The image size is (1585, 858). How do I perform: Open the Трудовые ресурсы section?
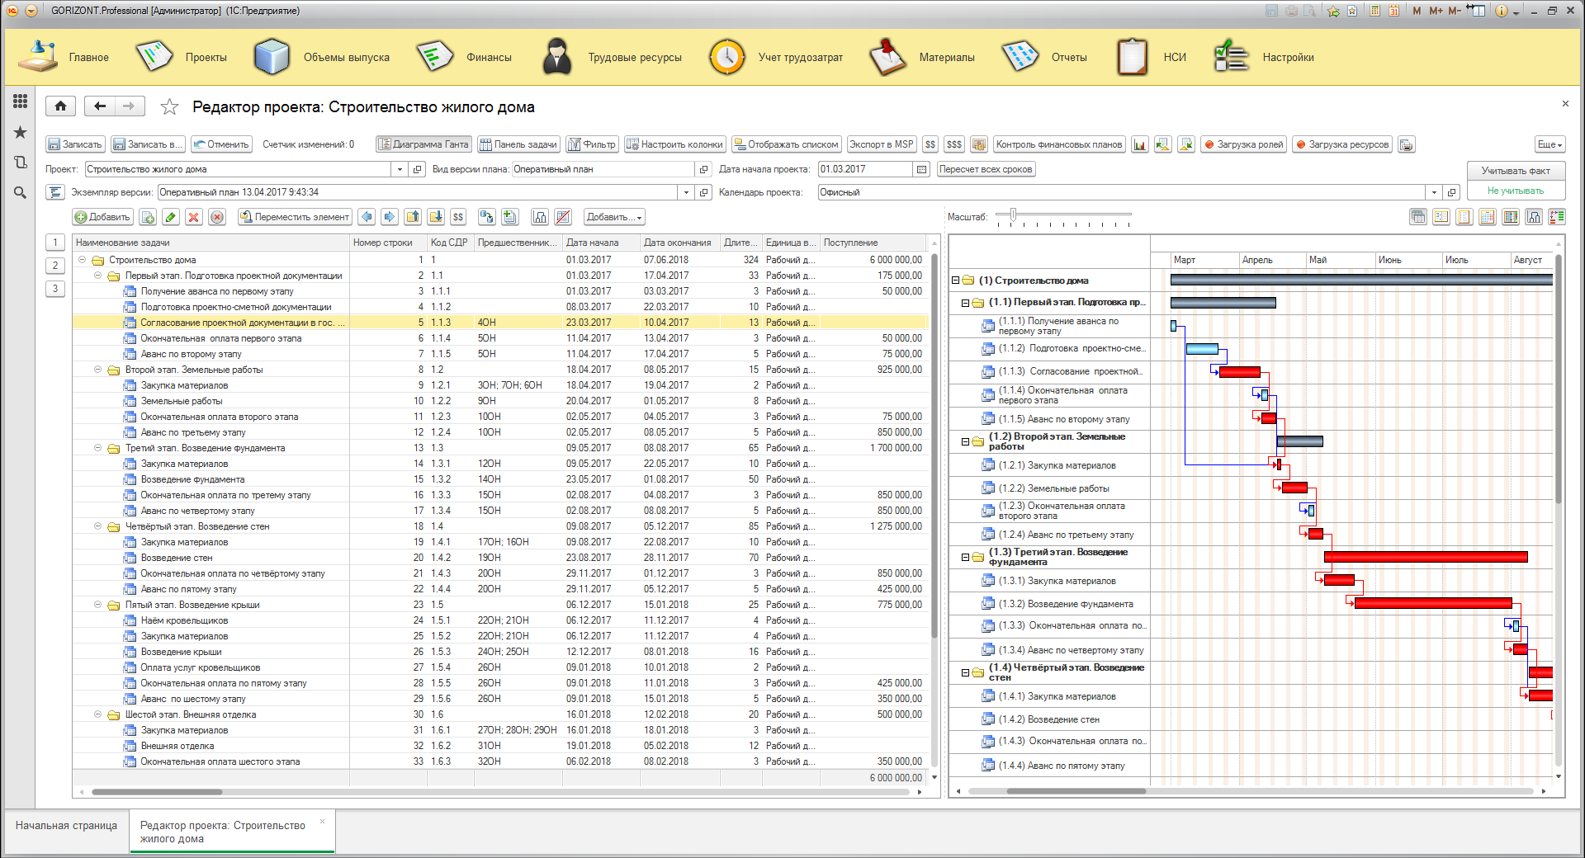pyautogui.click(x=611, y=57)
